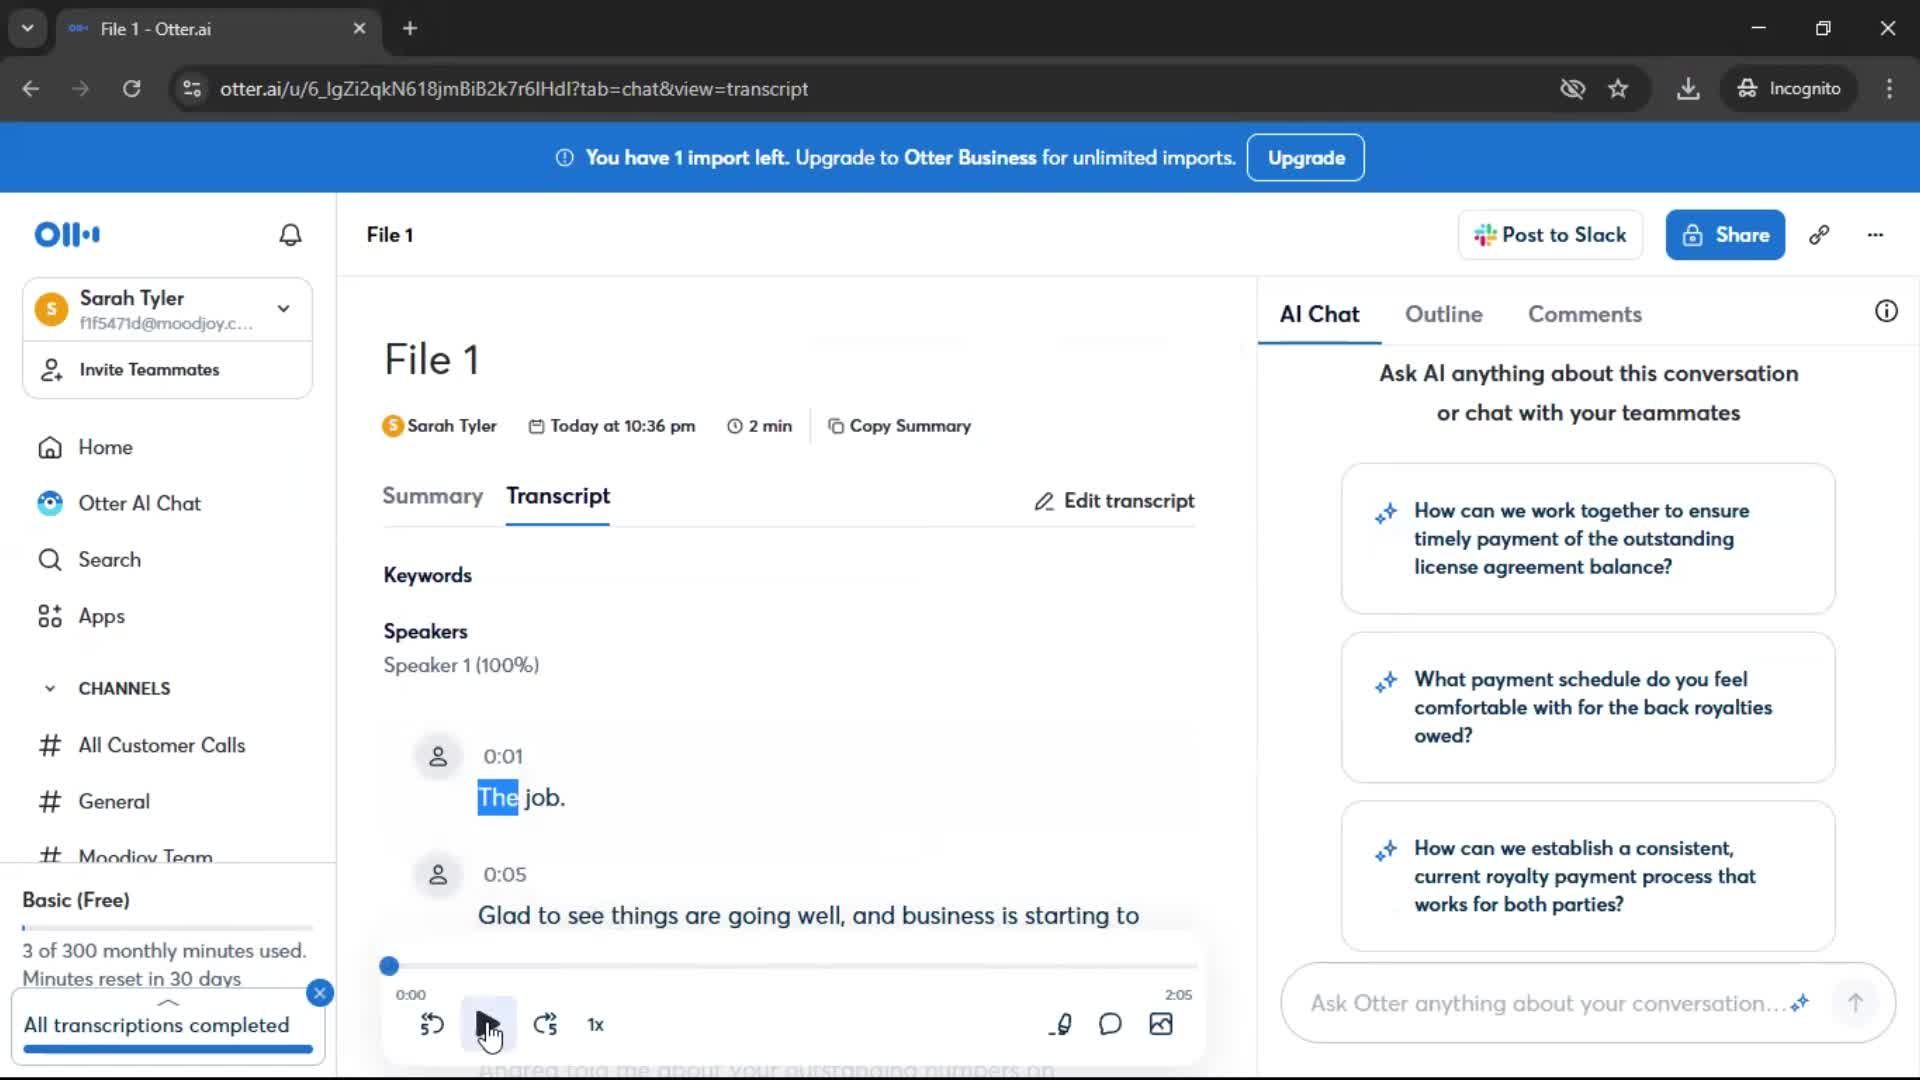Screen dimensions: 1920x1080
Task: Click the info icon in chat panel
Action: pos(1886,311)
